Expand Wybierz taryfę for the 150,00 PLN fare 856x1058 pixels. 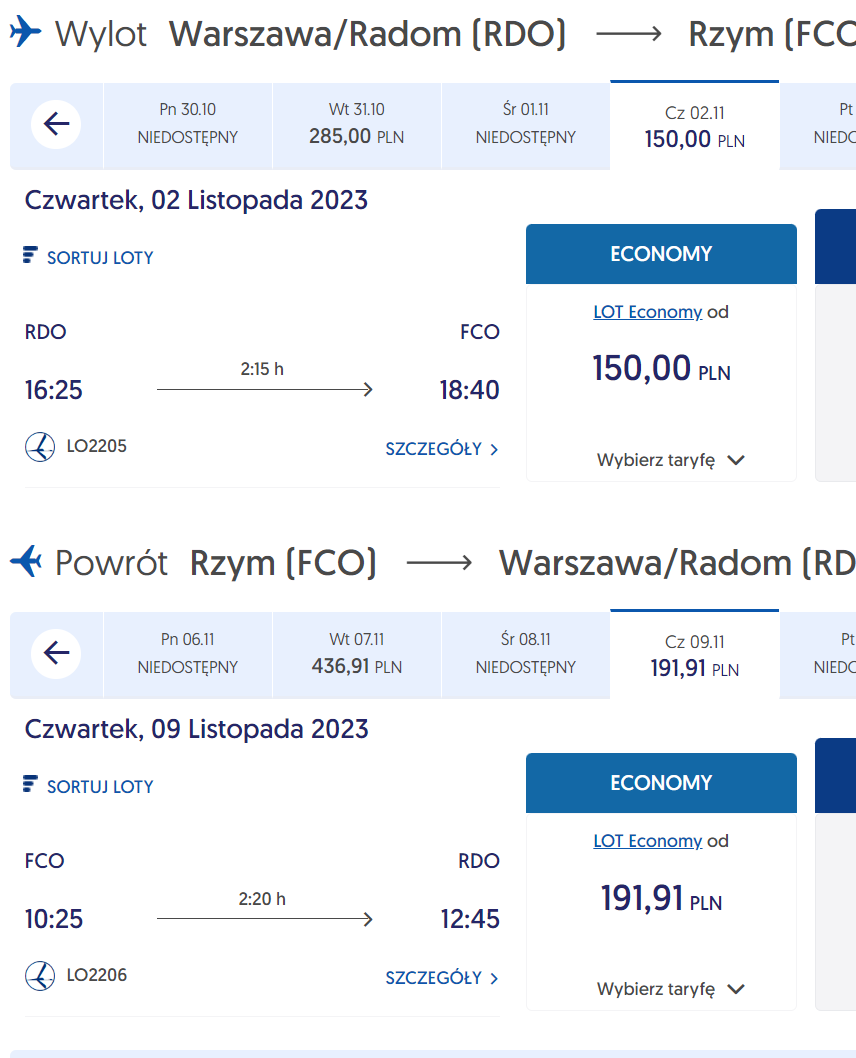[x=670, y=460]
